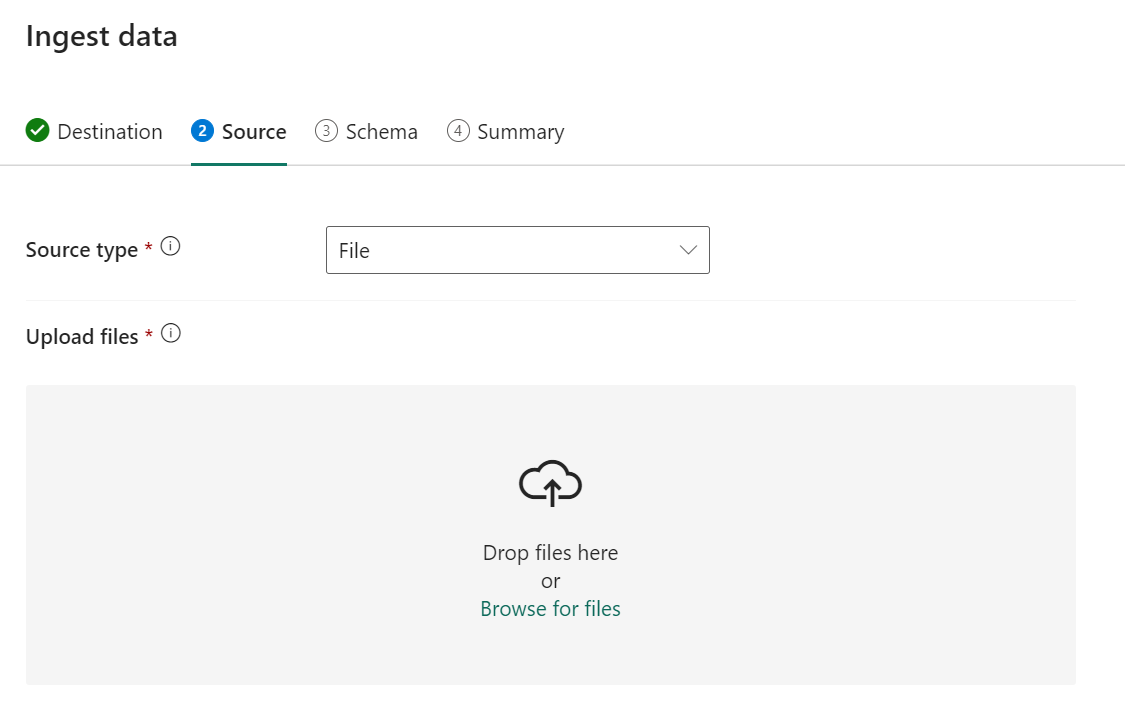
Task: Click the 'Ingest data' page heading
Action: 101,36
